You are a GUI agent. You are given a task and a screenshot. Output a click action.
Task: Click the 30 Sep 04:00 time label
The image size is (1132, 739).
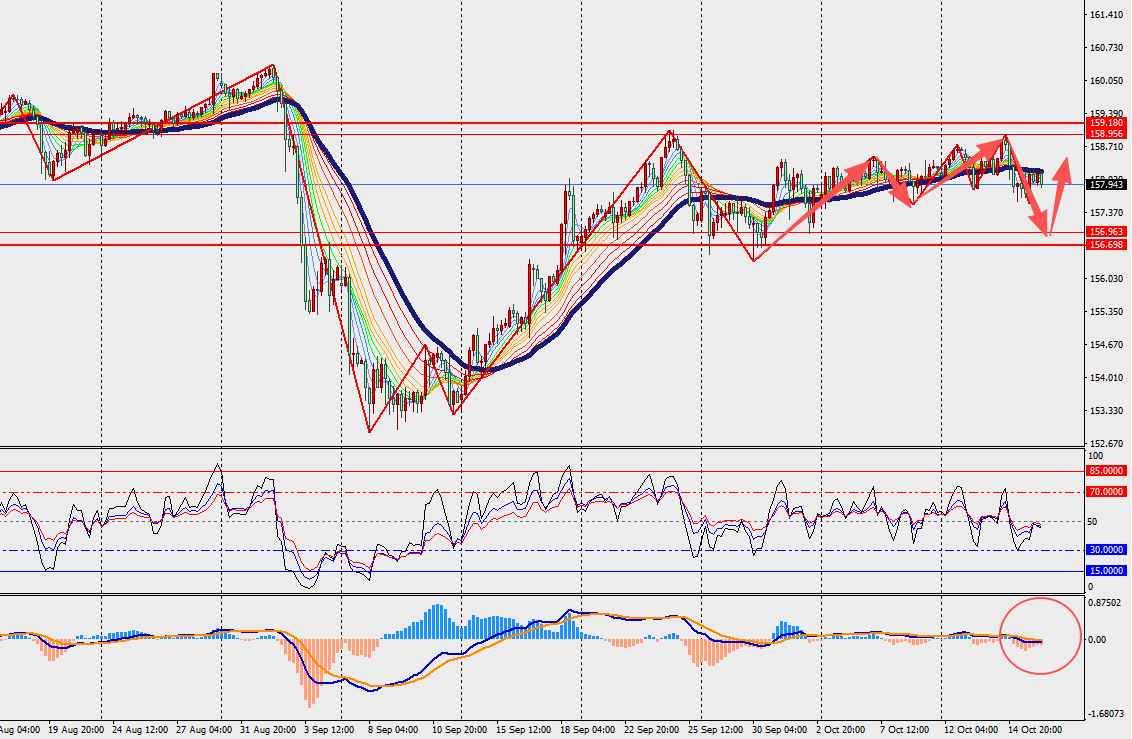click(x=780, y=730)
